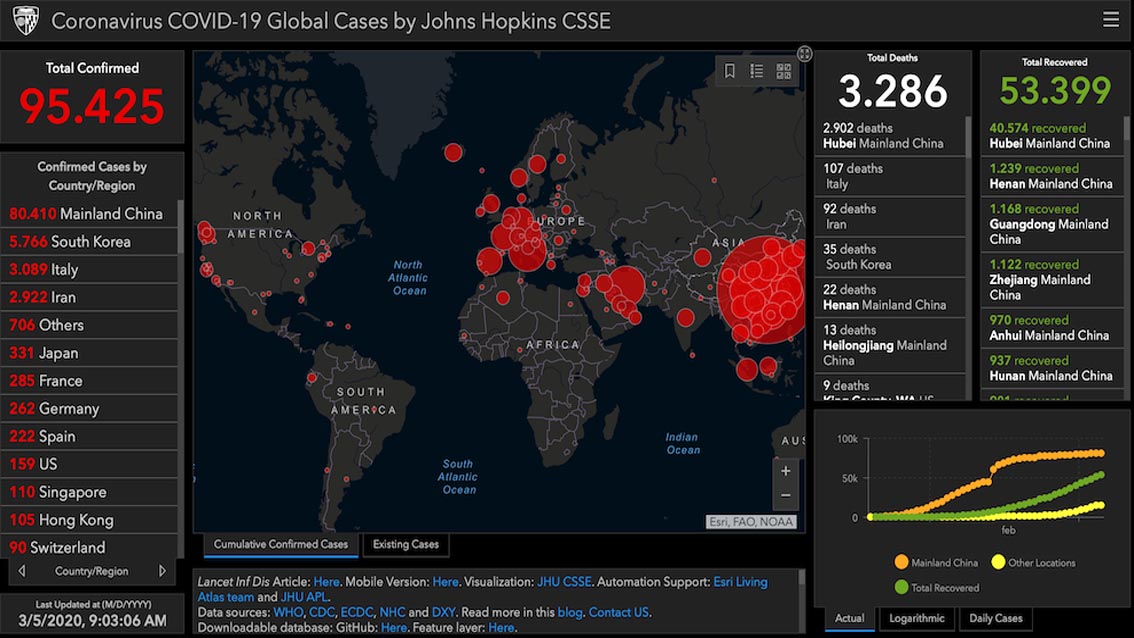1134x638 pixels.
Task: Select the Logarithmic chart tab
Action: 916,618
